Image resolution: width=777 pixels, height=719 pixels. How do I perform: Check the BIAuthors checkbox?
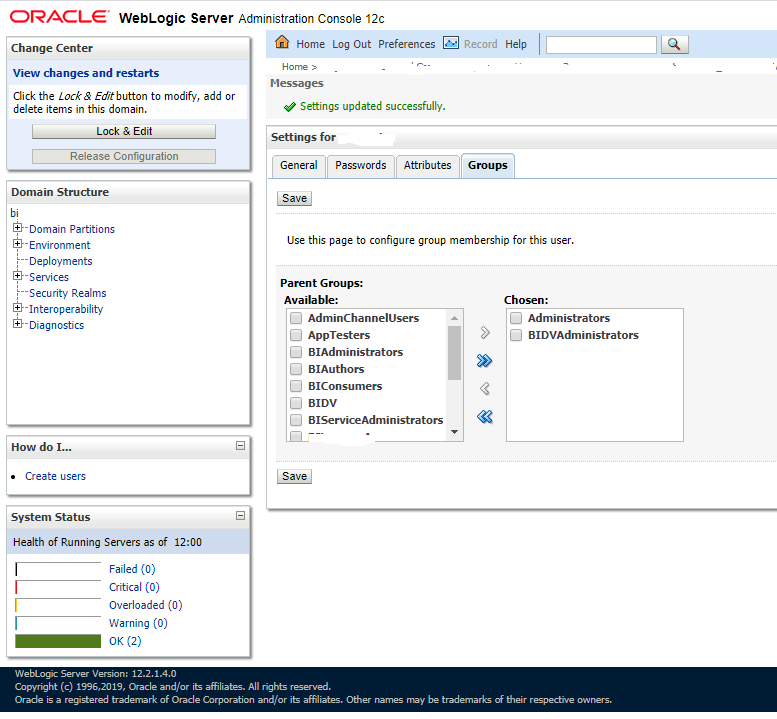click(x=296, y=369)
